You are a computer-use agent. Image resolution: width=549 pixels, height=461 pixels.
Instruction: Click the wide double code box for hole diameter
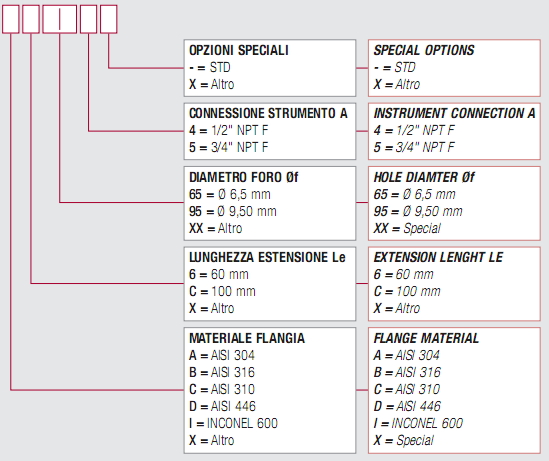[60, 19]
